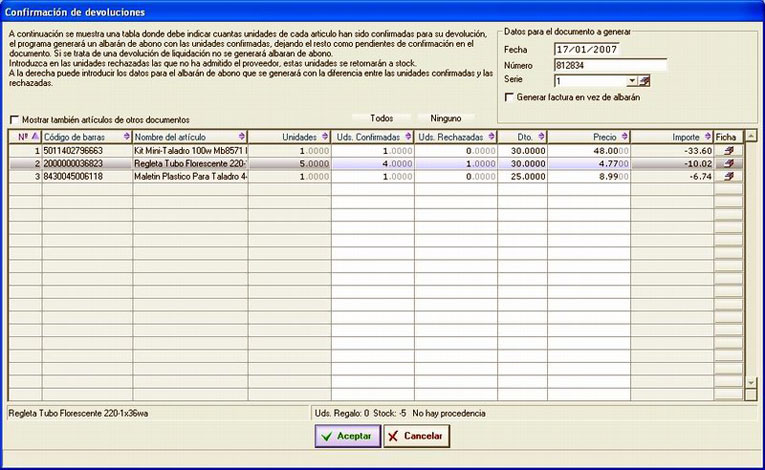The width and height of the screenshot is (765, 470).
Task: Click sort arrow on Uds. Rechazadas header
Action: click(491, 137)
